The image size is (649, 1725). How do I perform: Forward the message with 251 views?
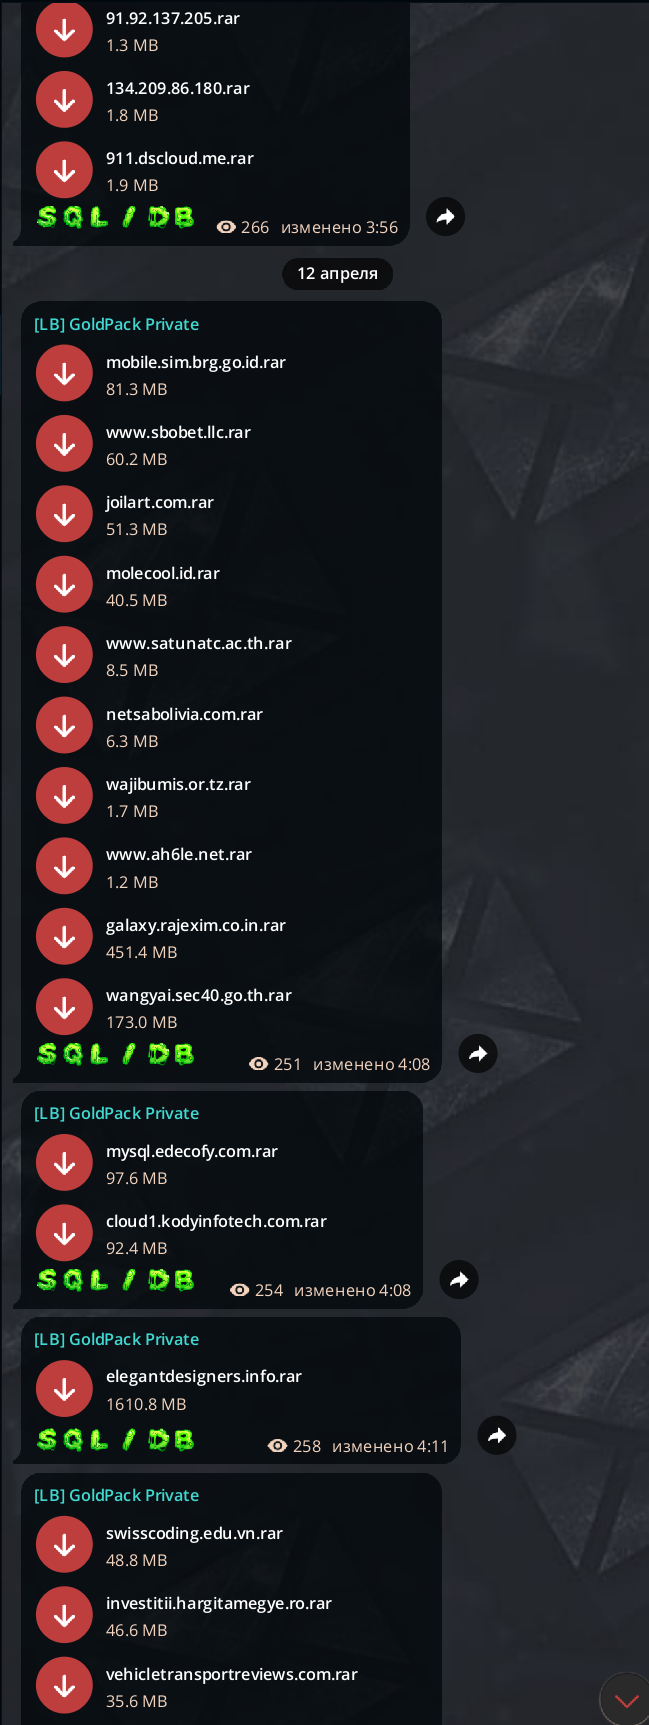(478, 1053)
